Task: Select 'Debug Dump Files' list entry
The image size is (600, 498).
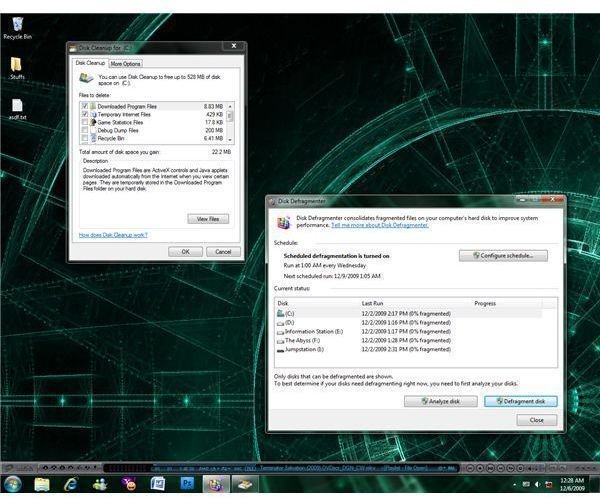Action: pos(153,130)
